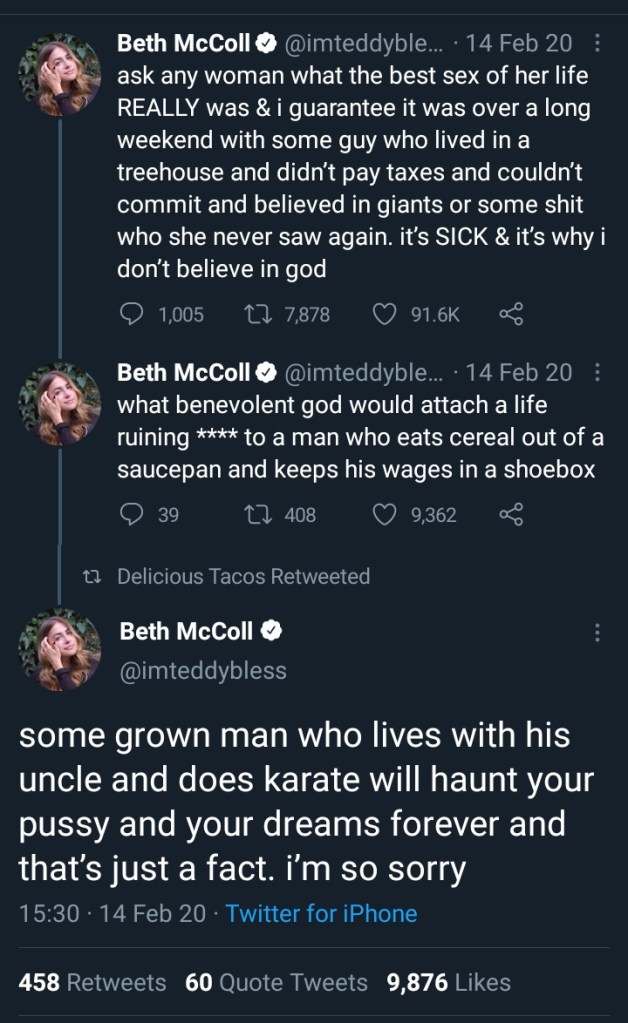Reply to the second tweet with 39 replies
Image resolution: width=628 pixels, height=1023 pixels.
(133, 515)
